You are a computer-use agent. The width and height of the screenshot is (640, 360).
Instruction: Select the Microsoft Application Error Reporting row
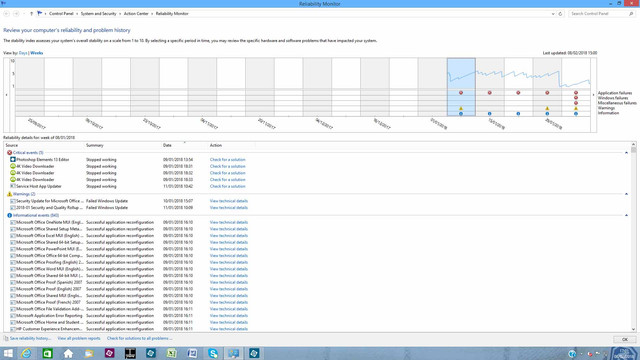pyautogui.click(x=129, y=316)
